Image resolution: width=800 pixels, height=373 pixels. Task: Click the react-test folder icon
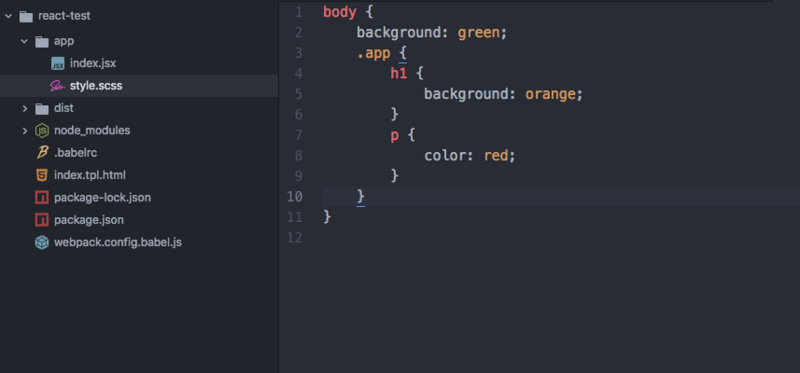(26, 16)
